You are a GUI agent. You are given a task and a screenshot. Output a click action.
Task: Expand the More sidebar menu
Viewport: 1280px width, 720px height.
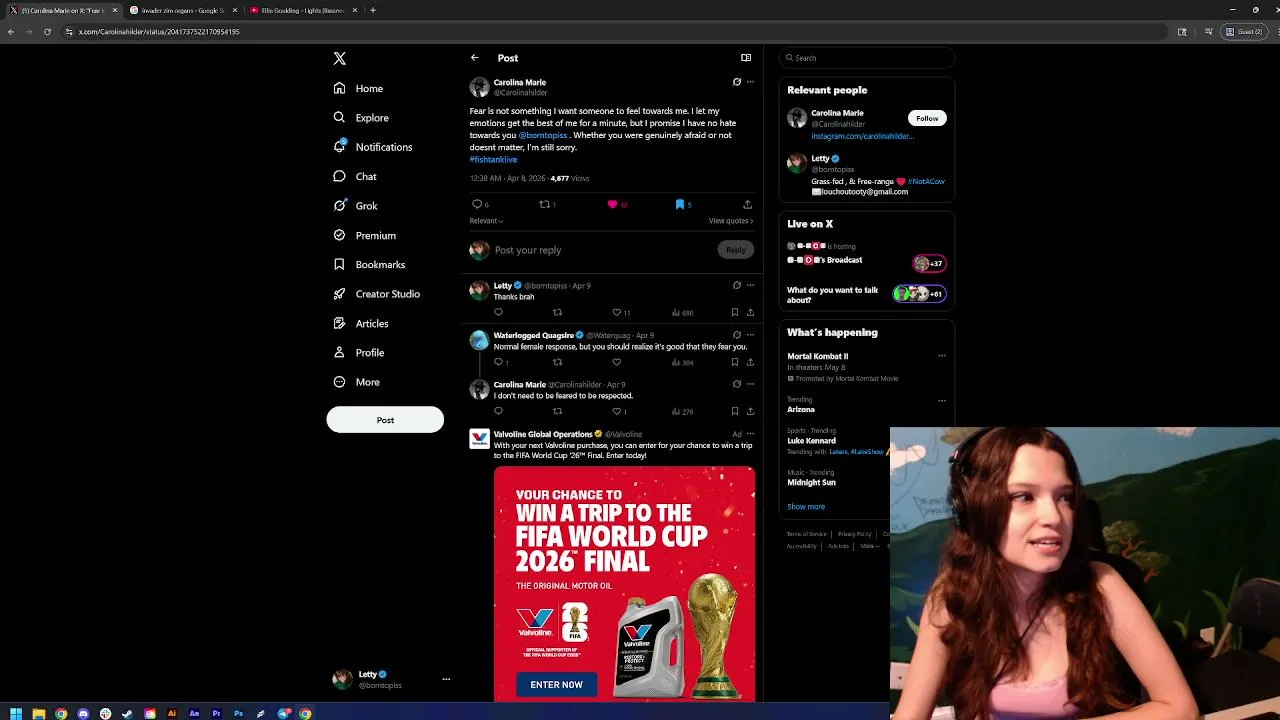click(357, 382)
